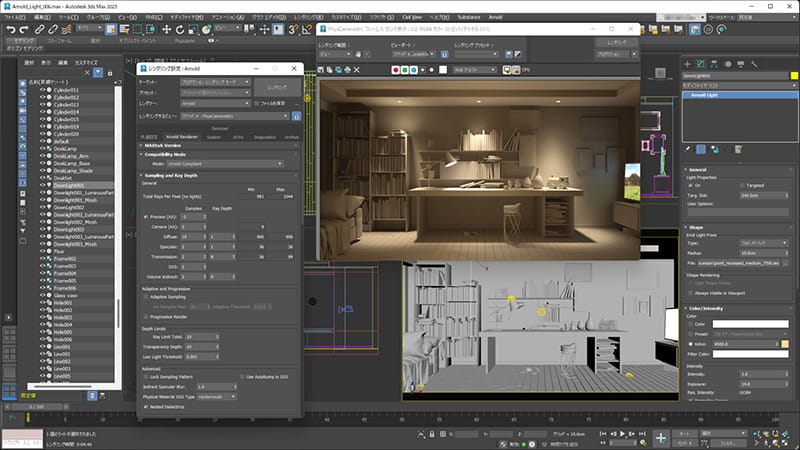Screen dimensions: 800x450
Task: Click the Undo arrow in main toolbar
Action: tap(11, 30)
